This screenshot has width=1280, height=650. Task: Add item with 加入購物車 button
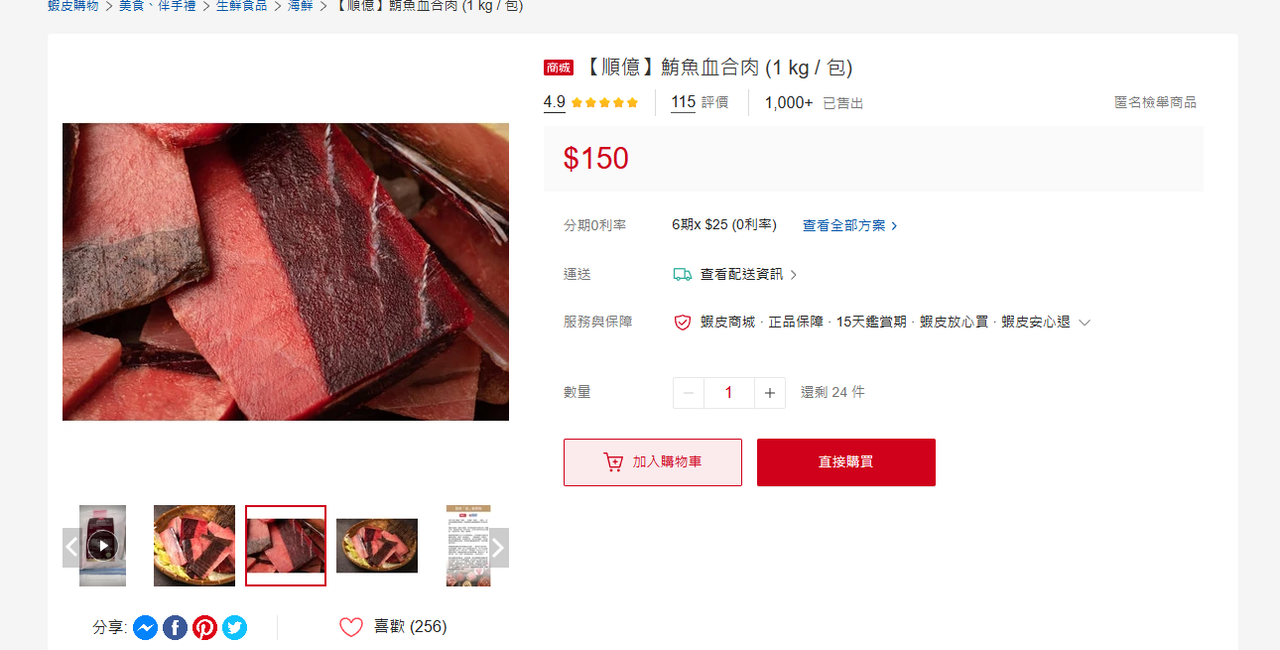tap(653, 462)
